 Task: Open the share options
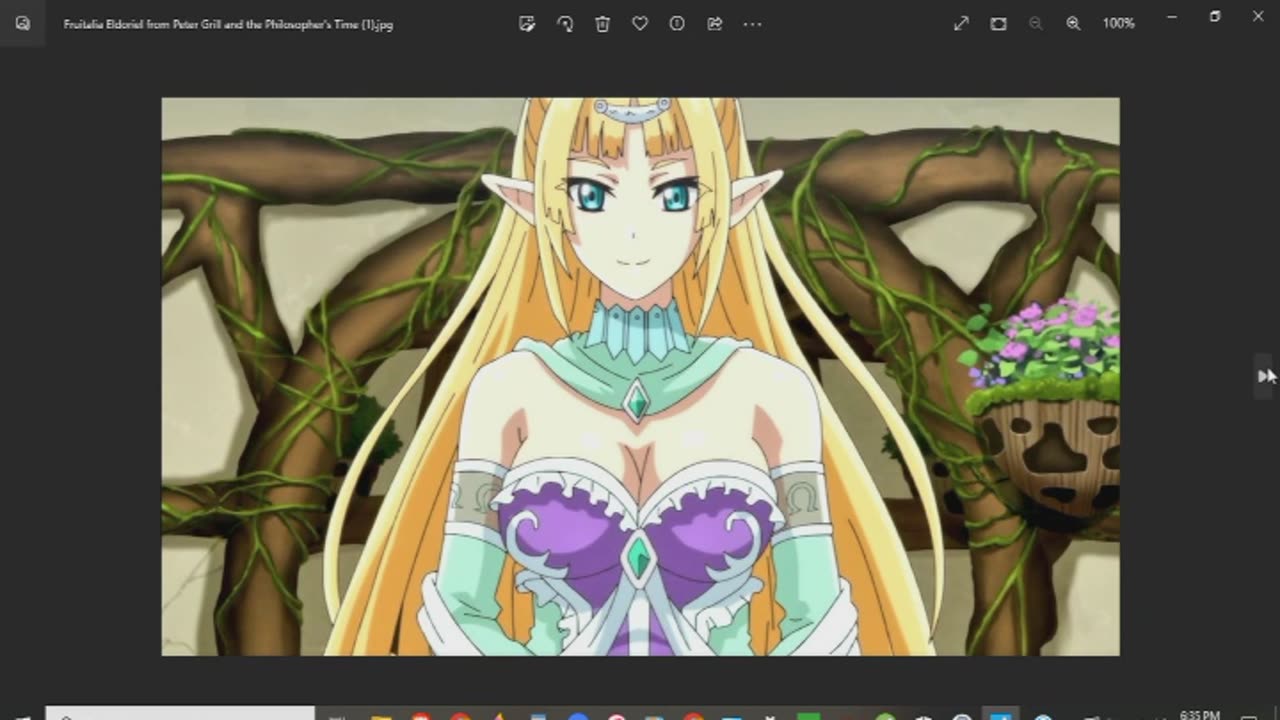(x=715, y=24)
